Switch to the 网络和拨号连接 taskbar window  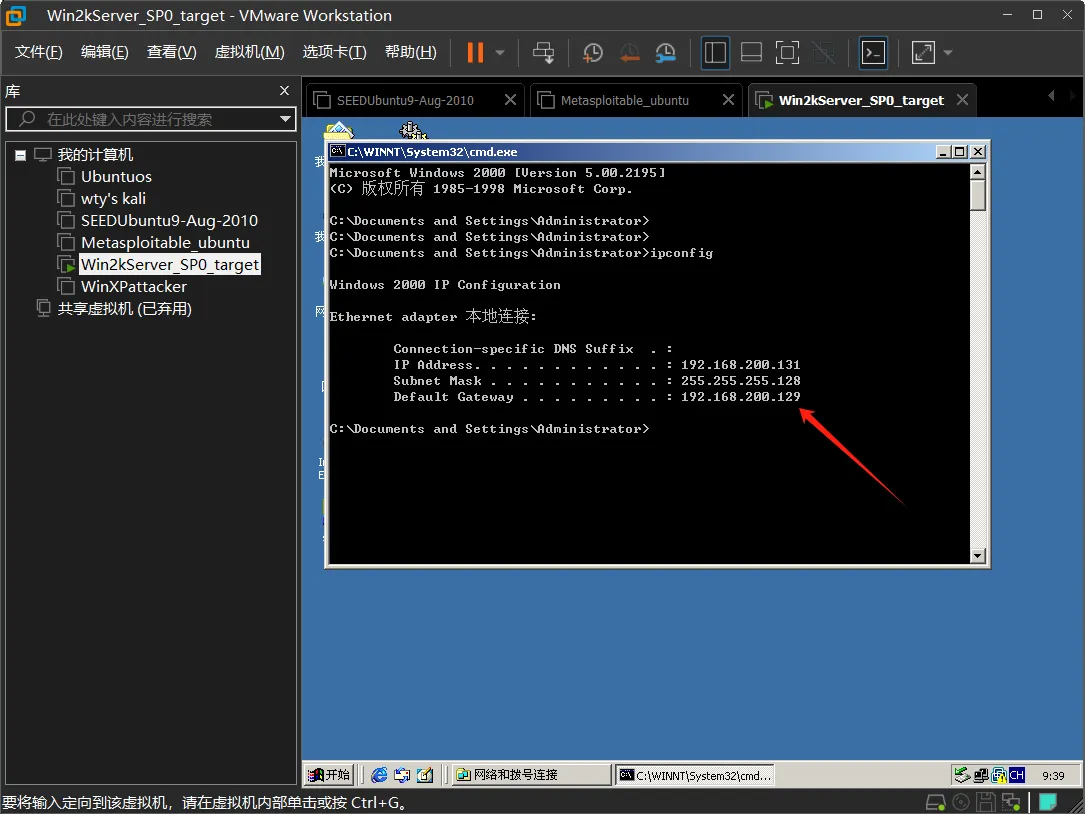coord(531,775)
